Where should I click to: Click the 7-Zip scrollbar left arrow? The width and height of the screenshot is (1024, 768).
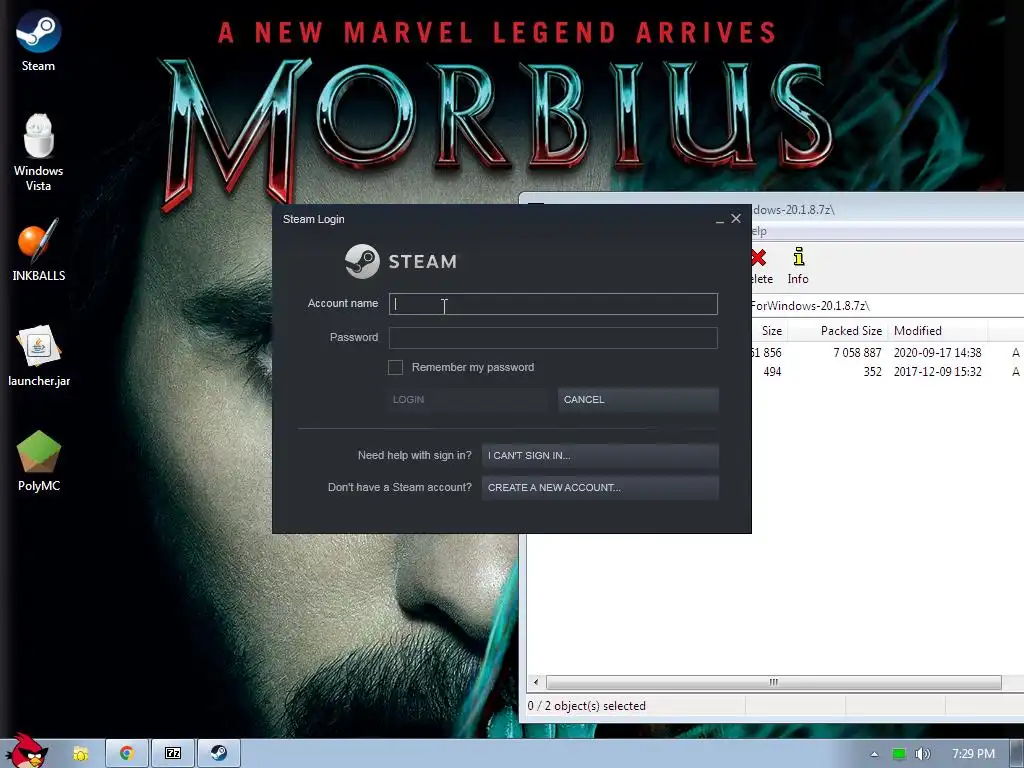536,682
